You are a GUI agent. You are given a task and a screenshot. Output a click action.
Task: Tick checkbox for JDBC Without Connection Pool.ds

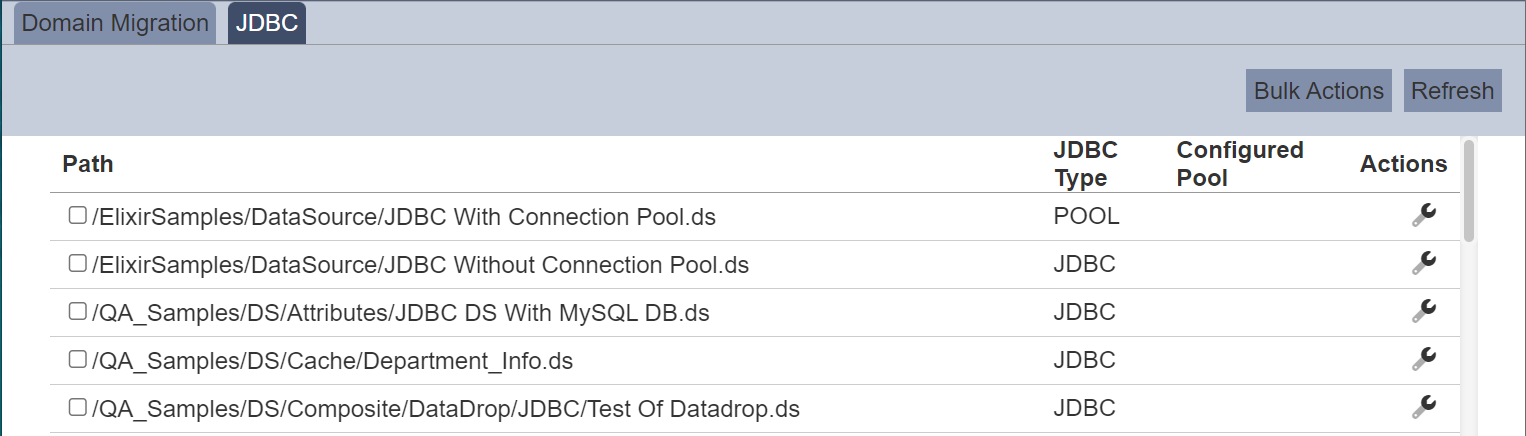pos(77,263)
